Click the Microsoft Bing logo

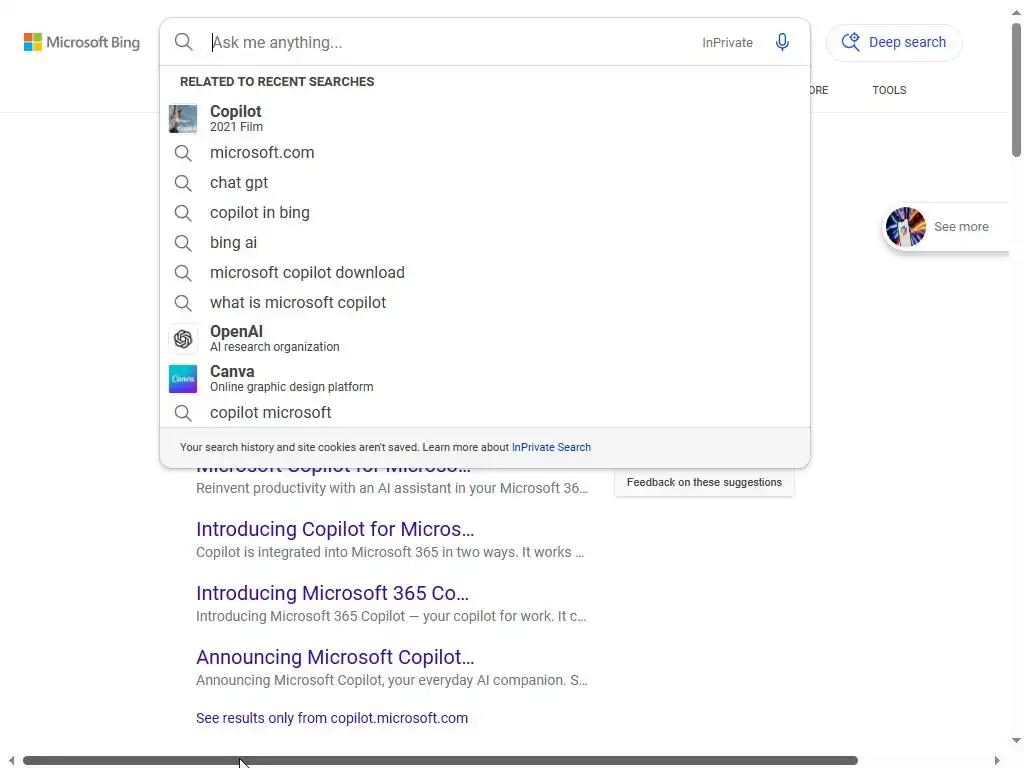(82, 42)
